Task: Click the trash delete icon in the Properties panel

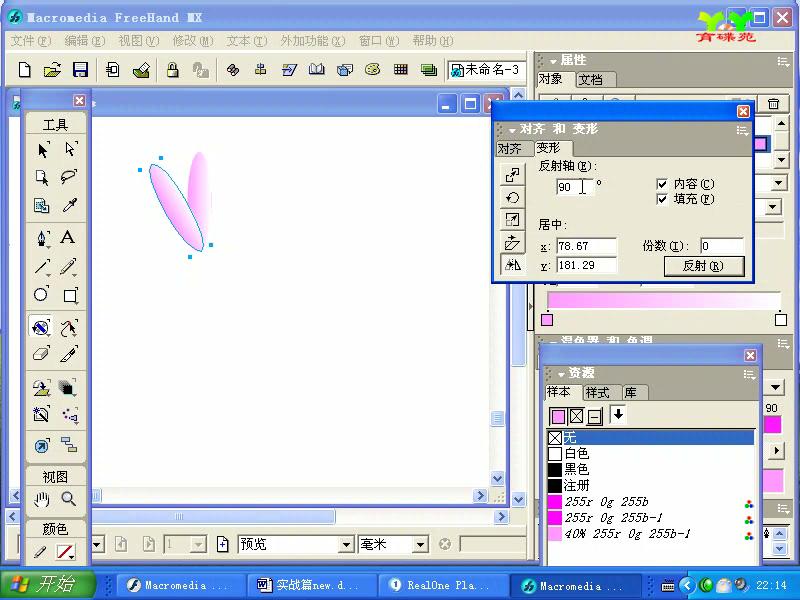Action: point(773,104)
